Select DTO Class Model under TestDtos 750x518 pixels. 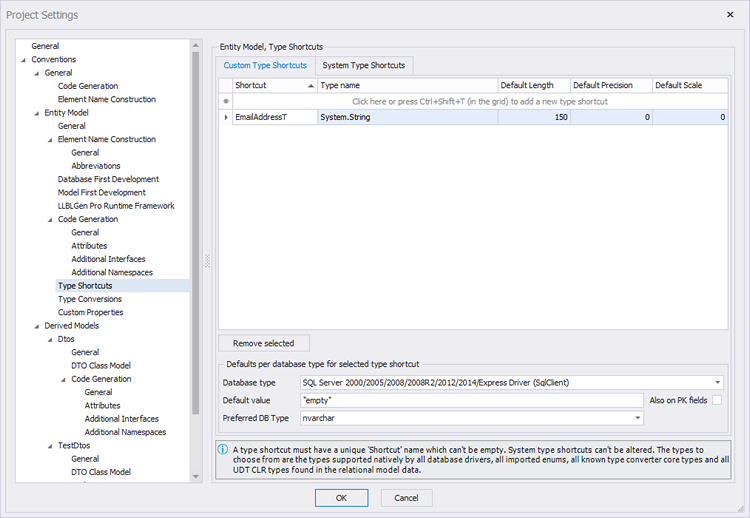[x=101, y=472]
